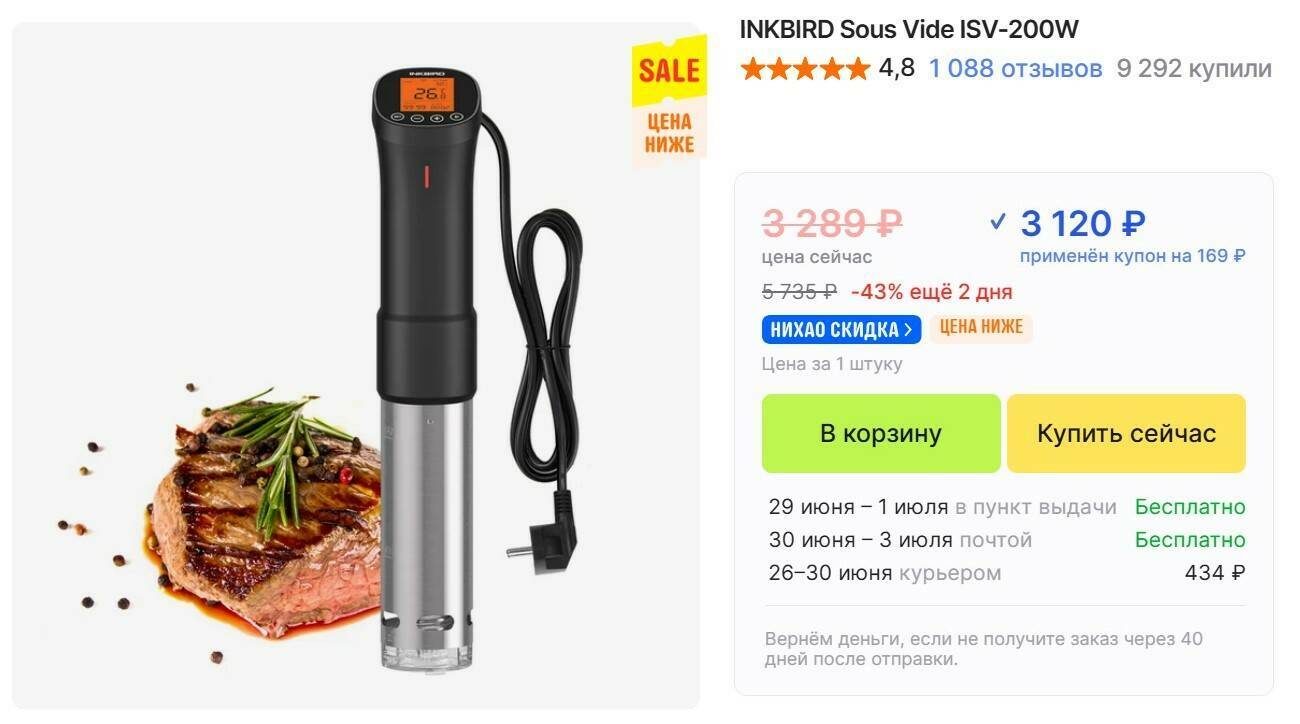This screenshot has height=724, width=1300.
Task: Open the НИХАО СКИДКА discount badge
Action: (x=841, y=329)
